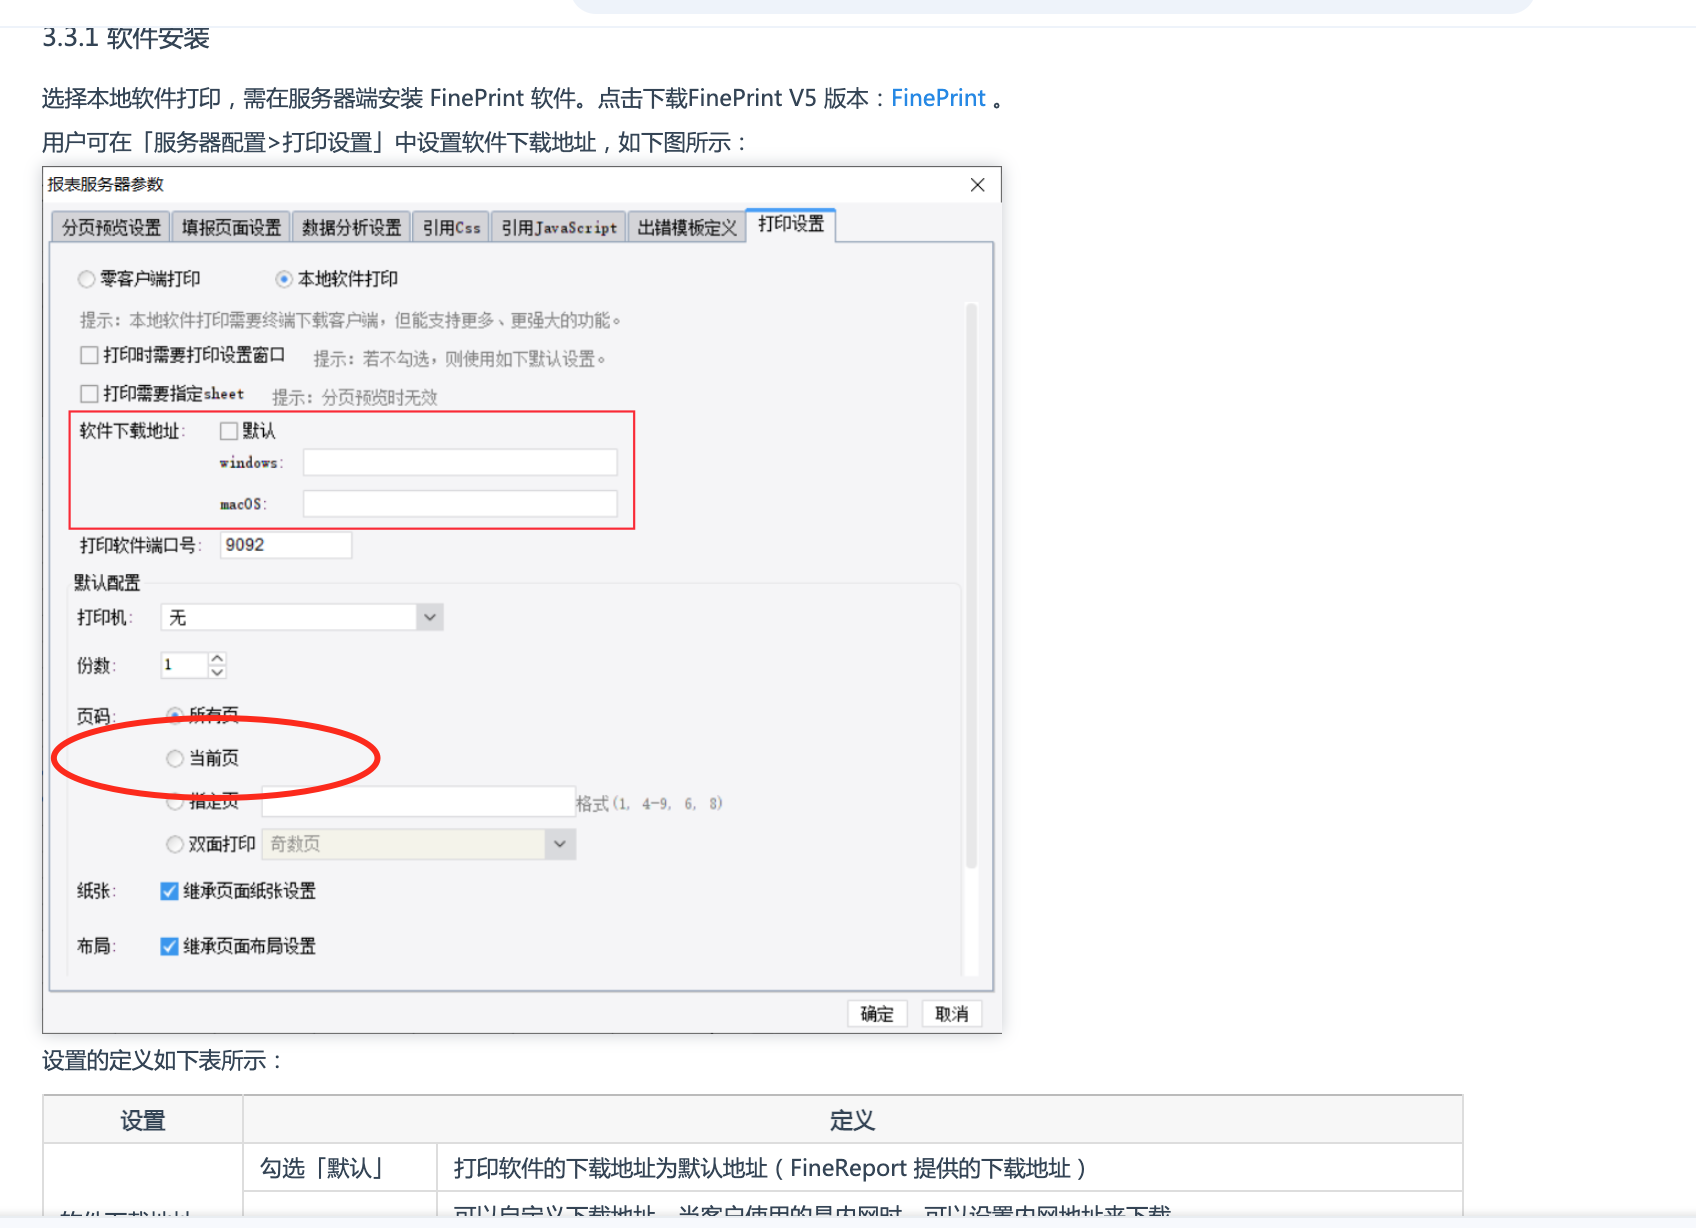Click the 3.3.1 软件安装 heading
The image size is (1696, 1228).
tap(126, 38)
